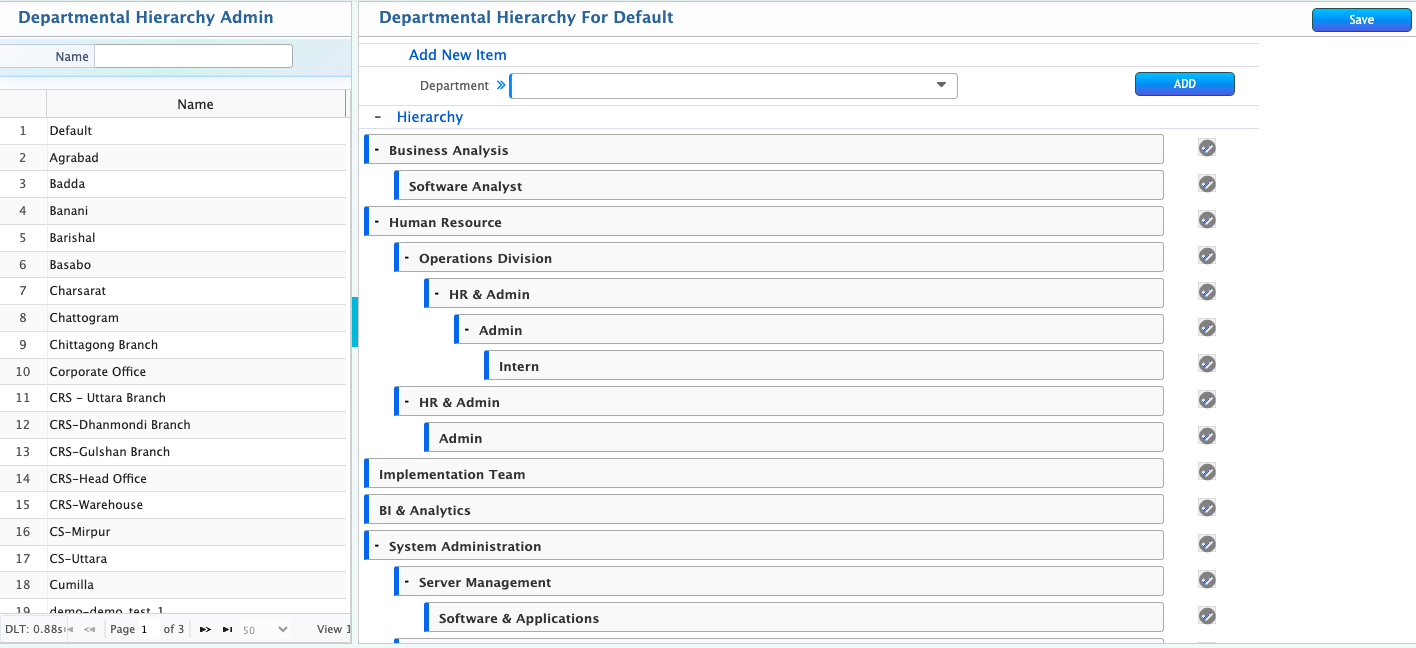Click check icon beside Intern row
1416x648 pixels.
point(1207,364)
